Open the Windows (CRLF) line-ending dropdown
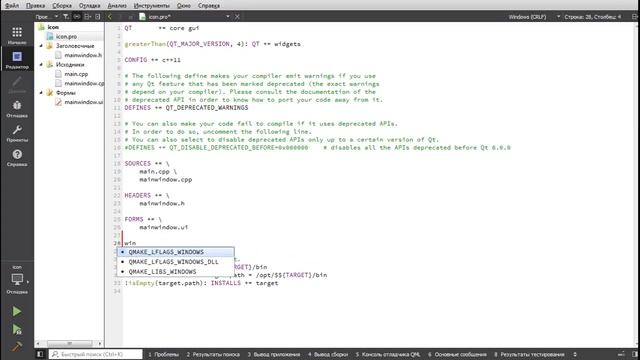The height and width of the screenshot is (360, 640). (x=534, y=17)
